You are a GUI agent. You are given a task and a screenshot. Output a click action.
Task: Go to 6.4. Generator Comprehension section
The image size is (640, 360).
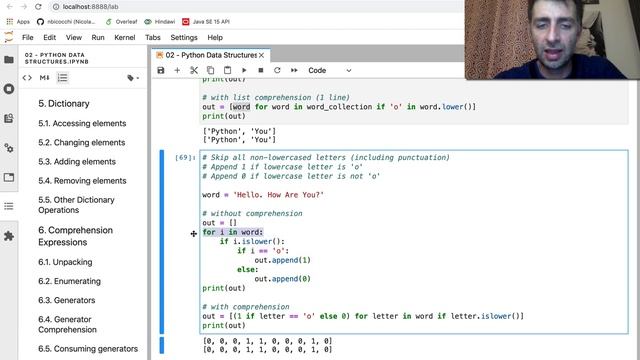click(x=67, y=324)
